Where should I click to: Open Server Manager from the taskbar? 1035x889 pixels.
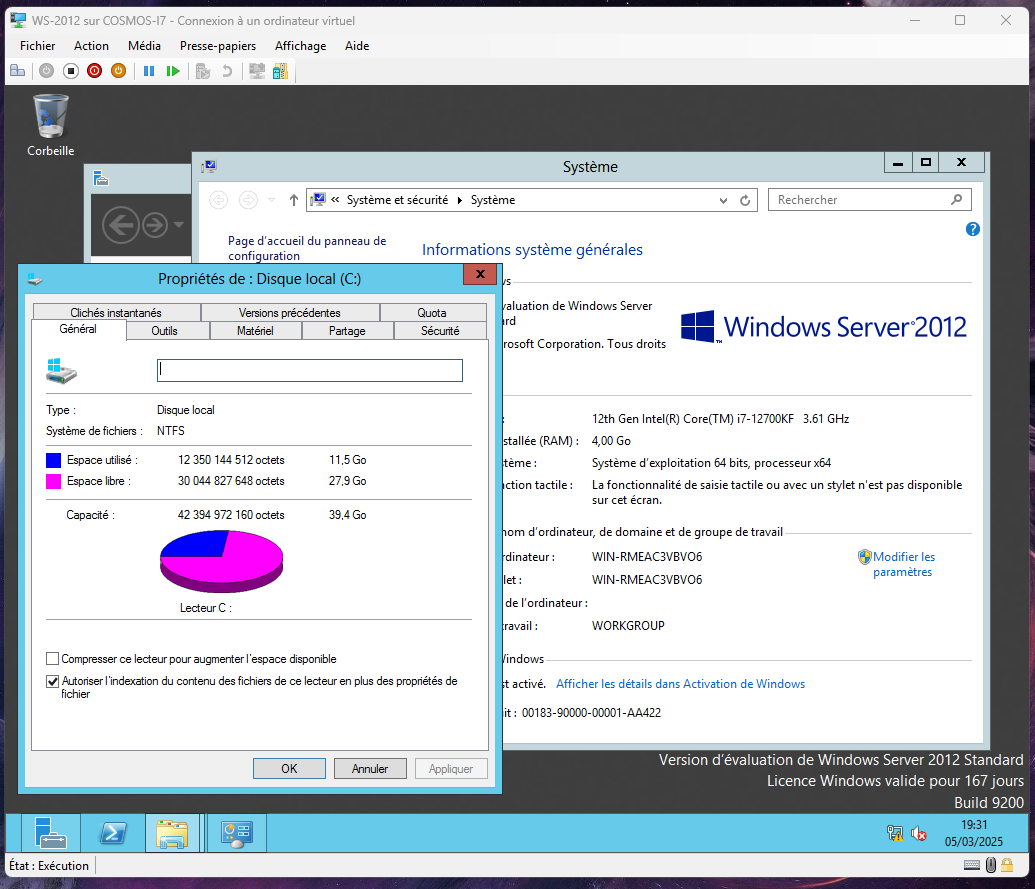pos(50,833)
